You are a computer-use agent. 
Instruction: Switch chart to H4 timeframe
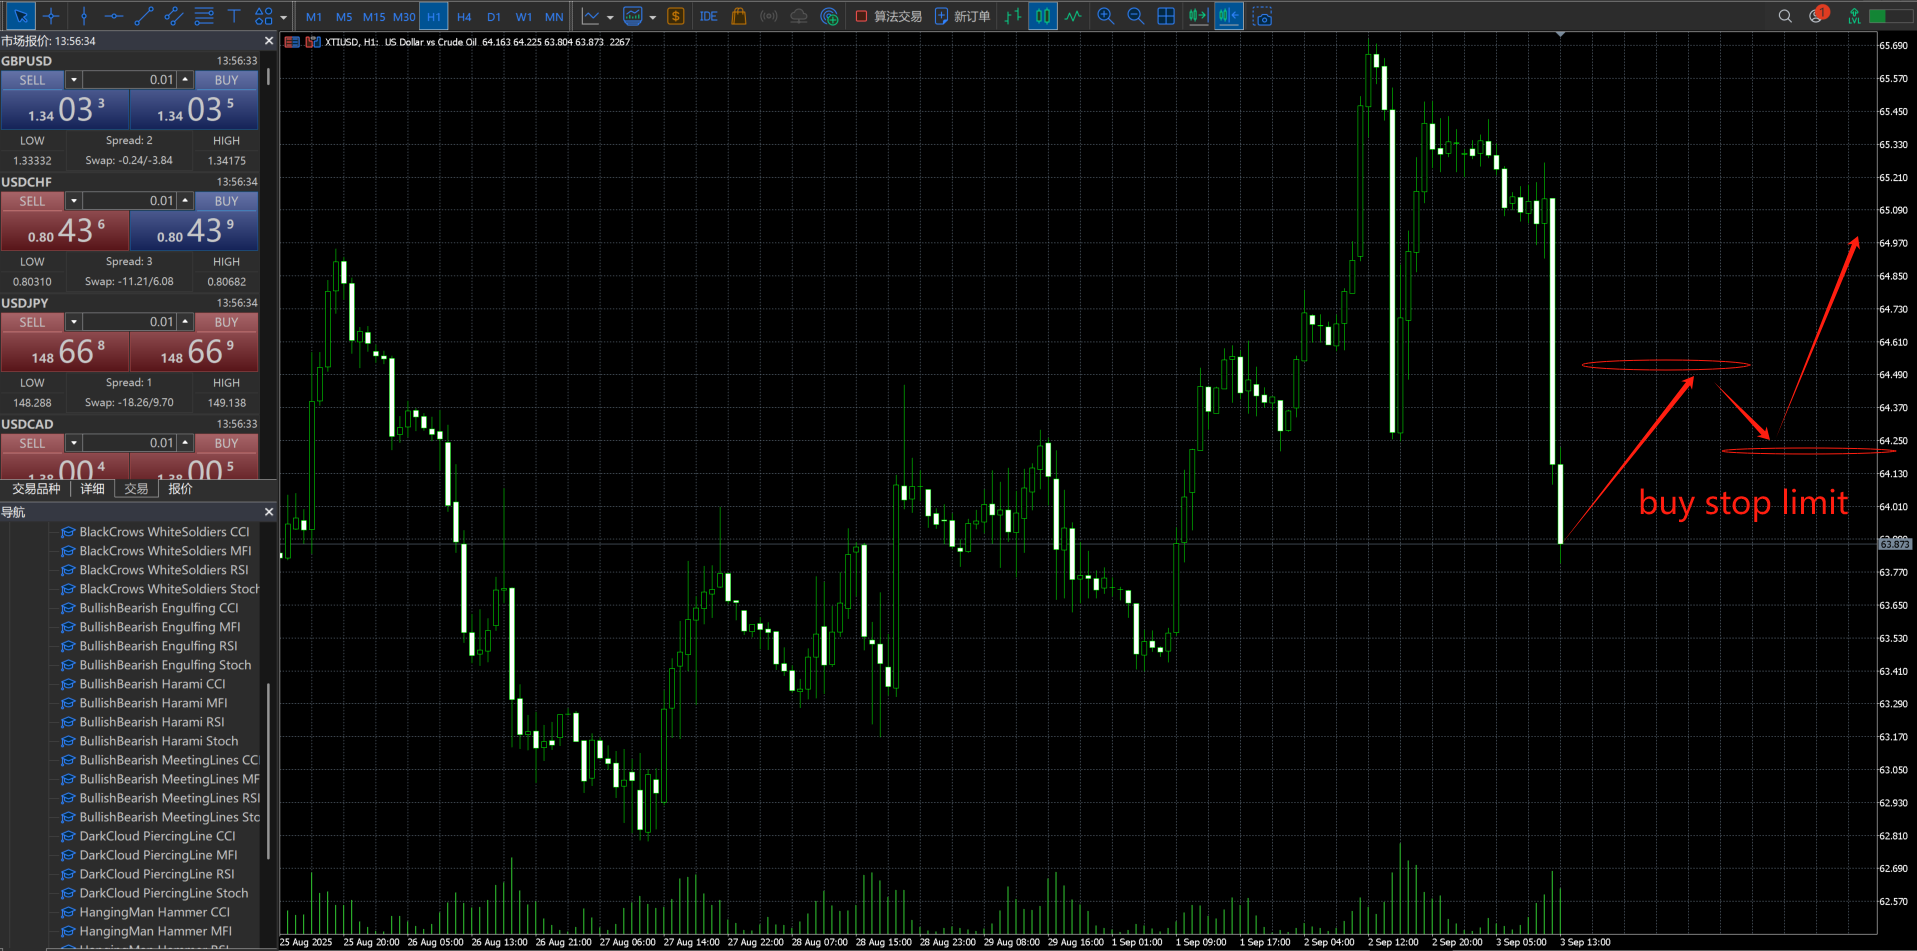(x=464, y=17)
